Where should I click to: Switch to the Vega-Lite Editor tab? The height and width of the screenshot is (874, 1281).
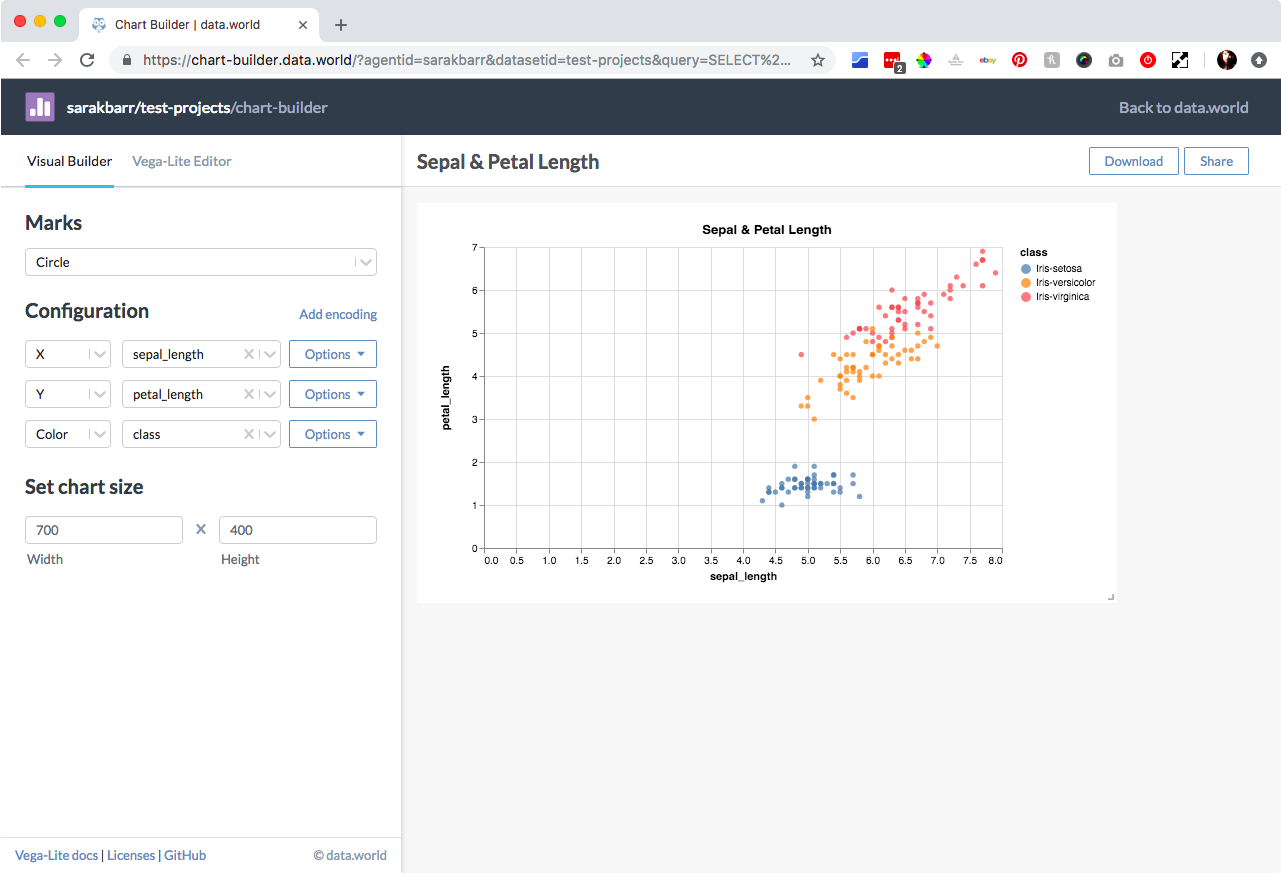(x=181, y=161)
